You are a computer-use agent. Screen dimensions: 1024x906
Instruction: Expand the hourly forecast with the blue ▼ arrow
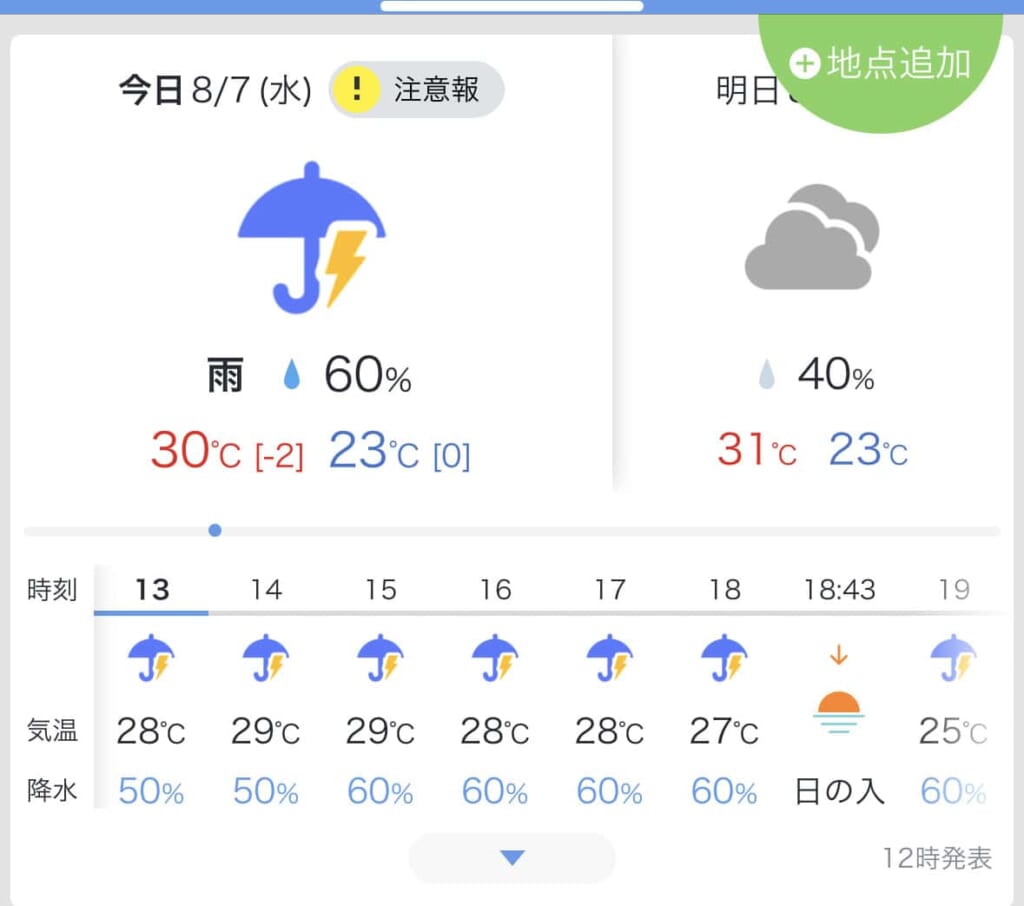(511, 857)
